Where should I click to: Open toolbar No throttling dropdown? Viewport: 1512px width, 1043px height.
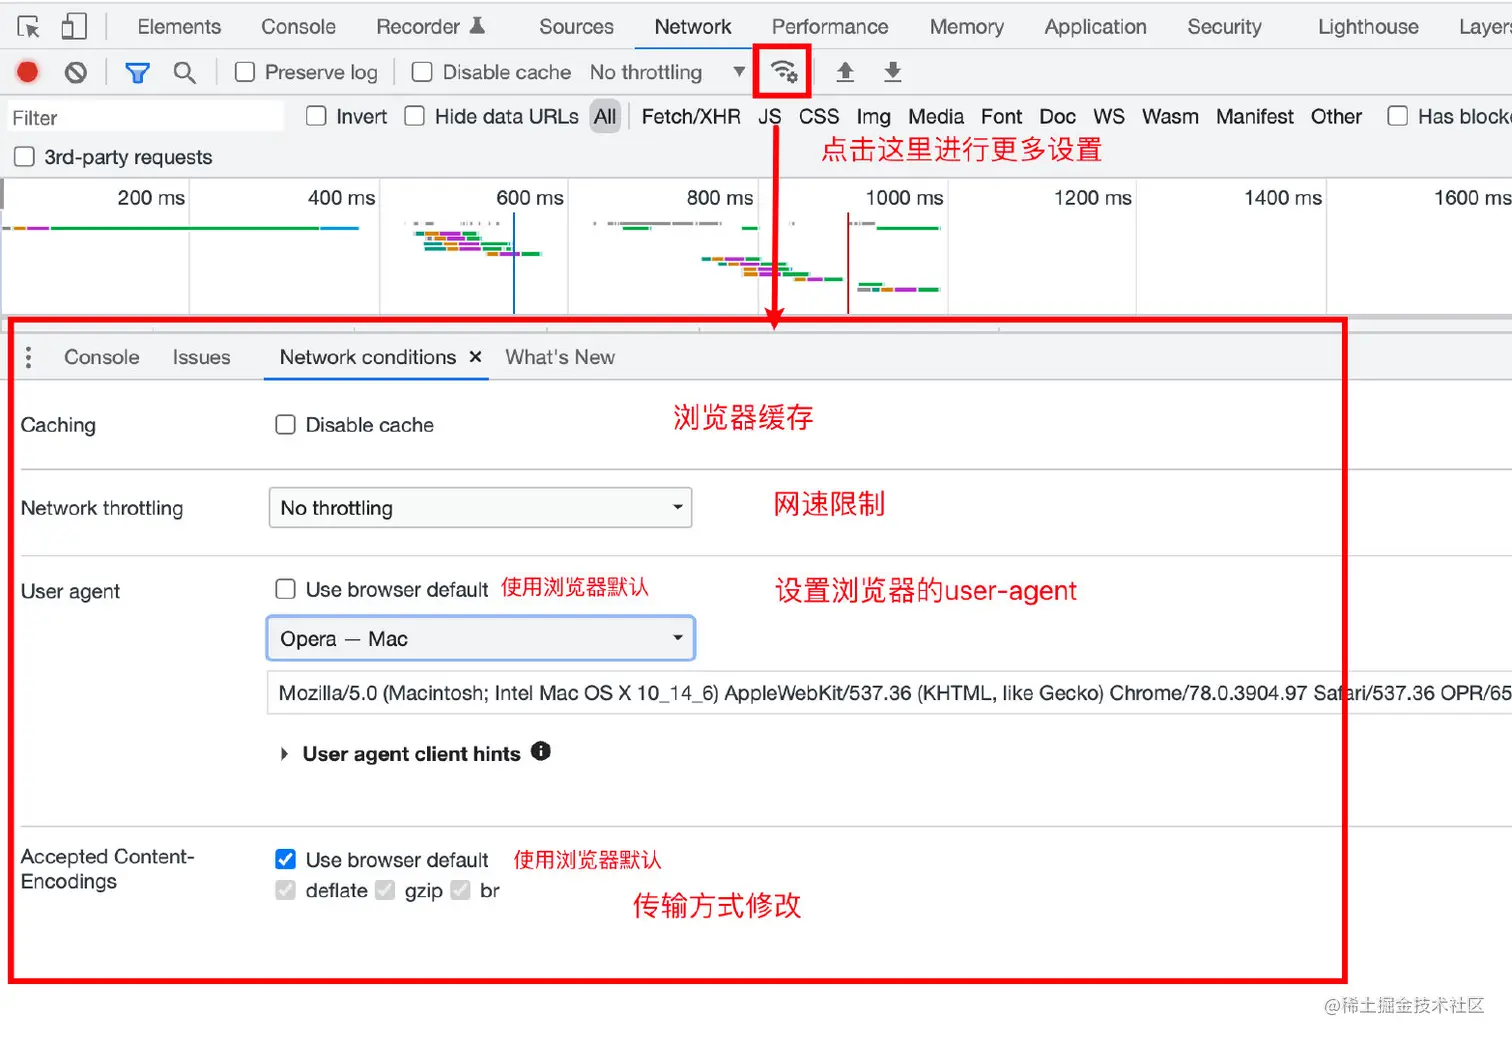(x=667, y=72)
